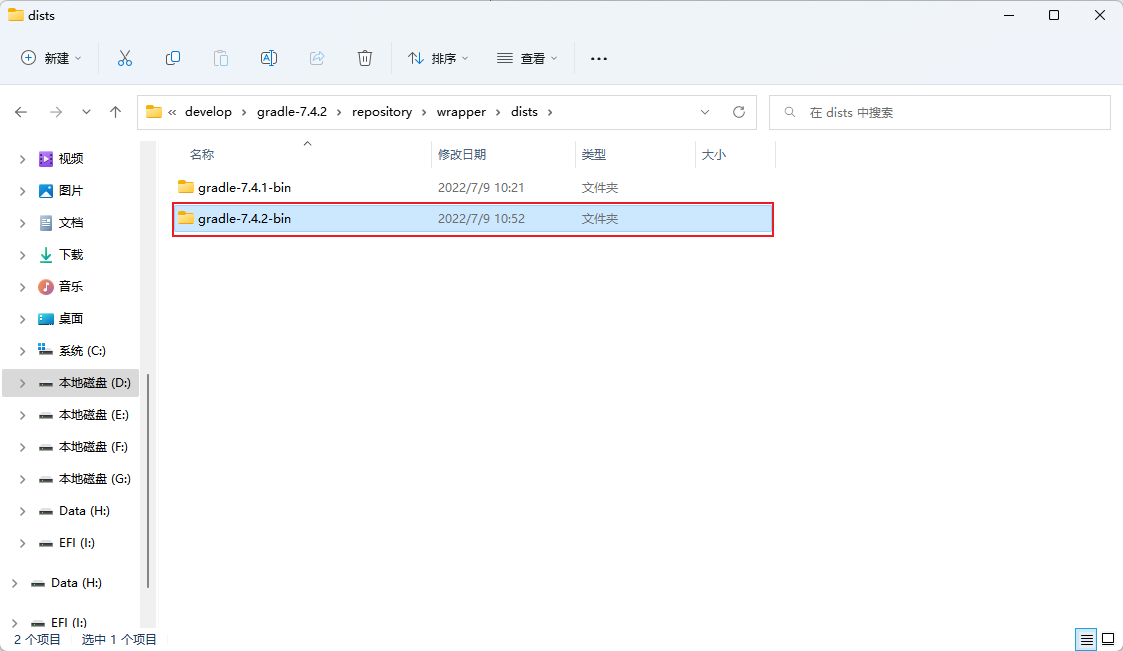Click the Share icon
This screenshot has height=651, width=1123.
(x=317, y=58)
